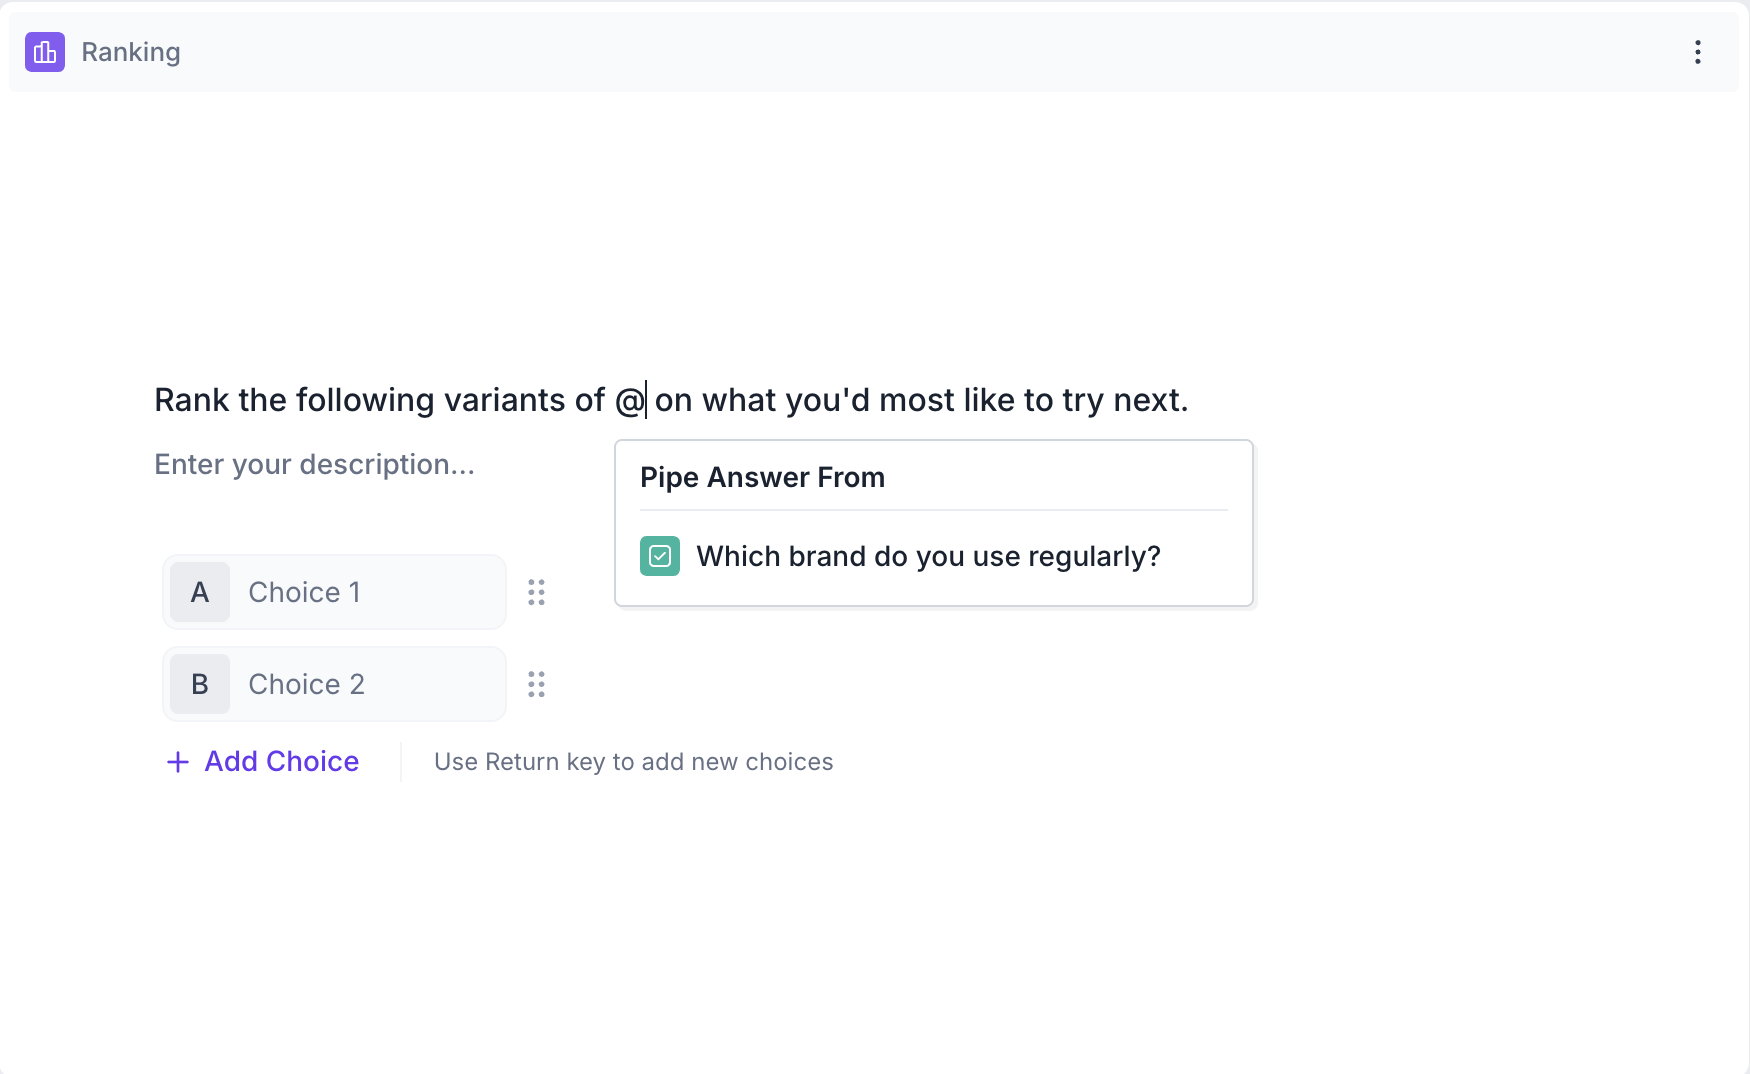Viewport: 1750px width, 1074px height.
Task: Click the @ symbol in question title
Action: point(629,400)
